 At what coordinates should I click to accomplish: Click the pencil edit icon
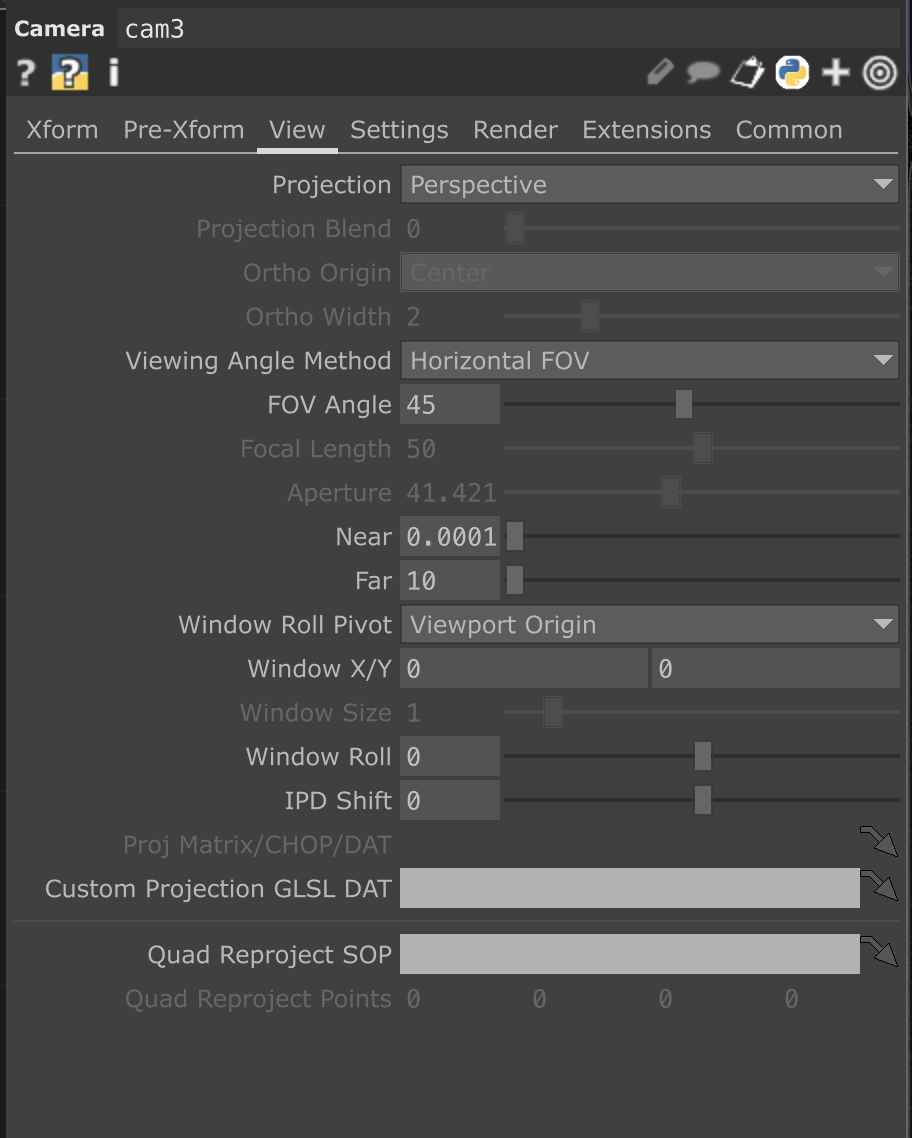click(660, 73)
